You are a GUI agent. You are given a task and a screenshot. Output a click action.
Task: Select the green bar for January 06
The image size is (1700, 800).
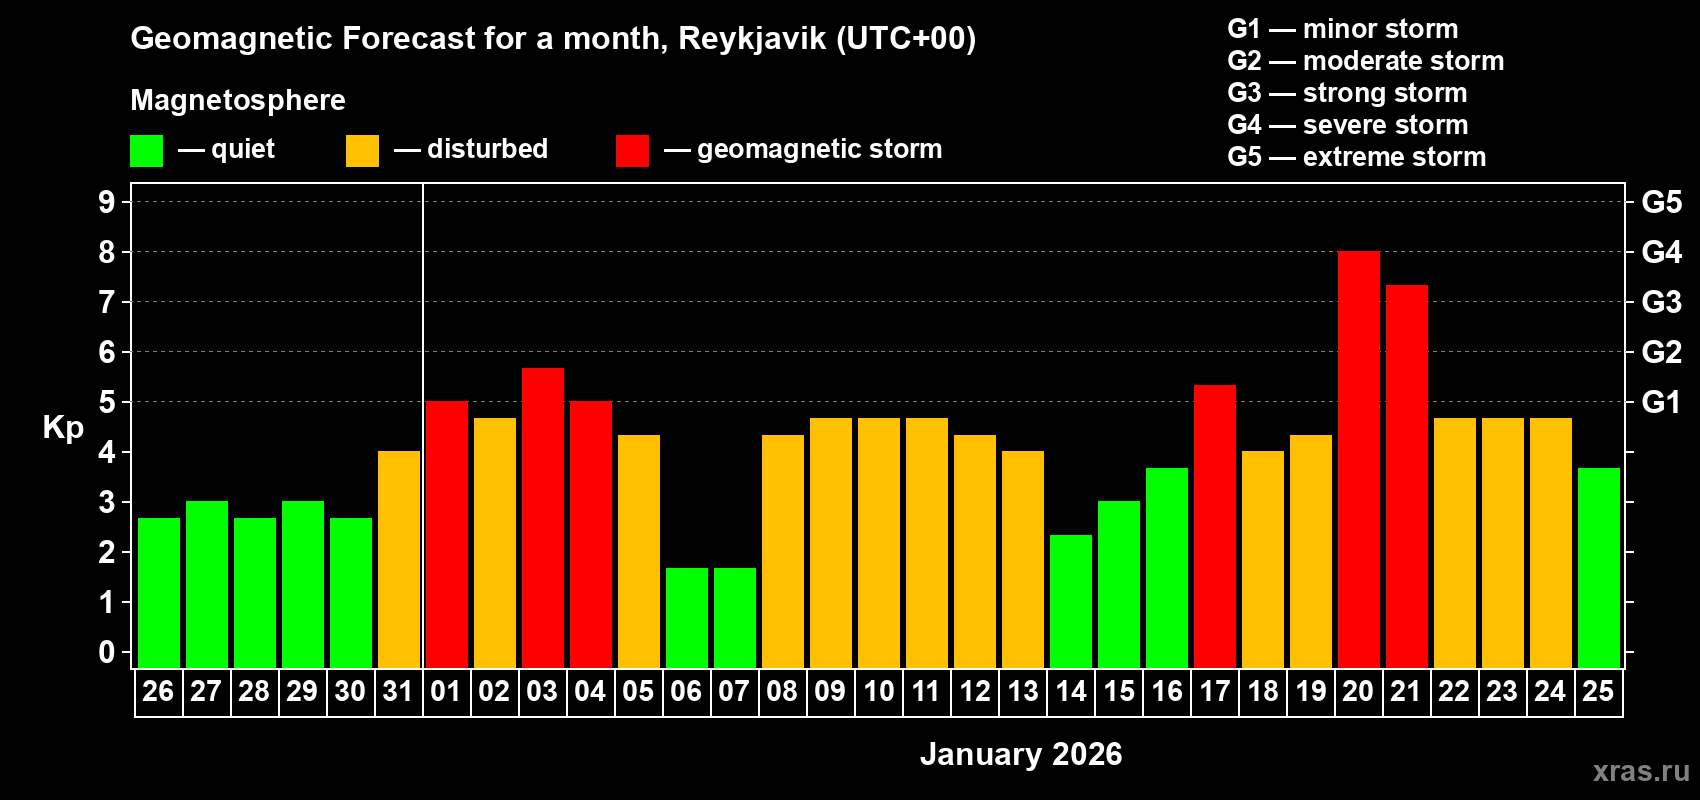[686, 618]
